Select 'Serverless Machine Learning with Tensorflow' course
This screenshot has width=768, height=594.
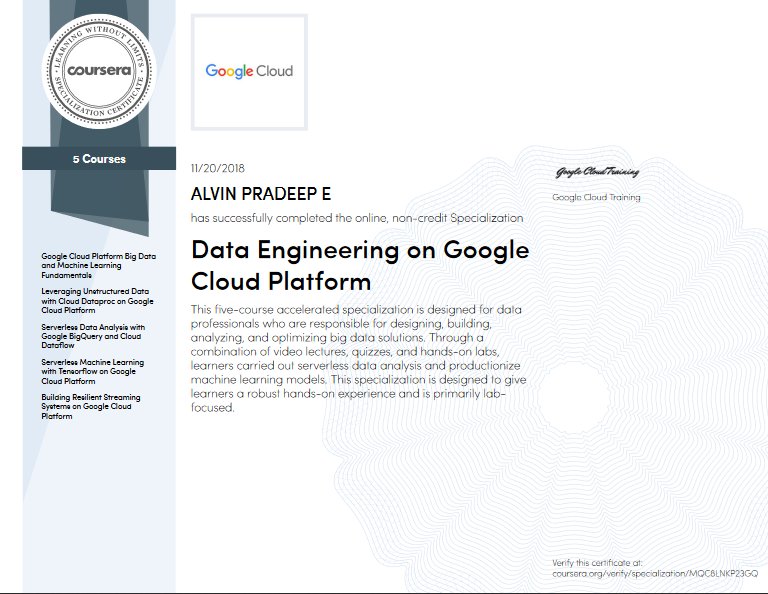coord(93,371)
